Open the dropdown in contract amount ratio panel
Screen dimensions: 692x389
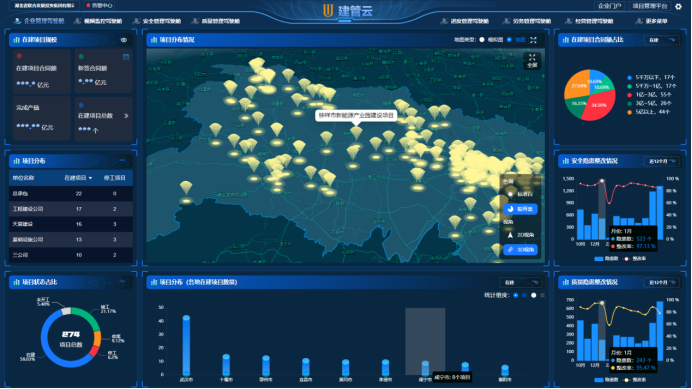tap(662, 40)
